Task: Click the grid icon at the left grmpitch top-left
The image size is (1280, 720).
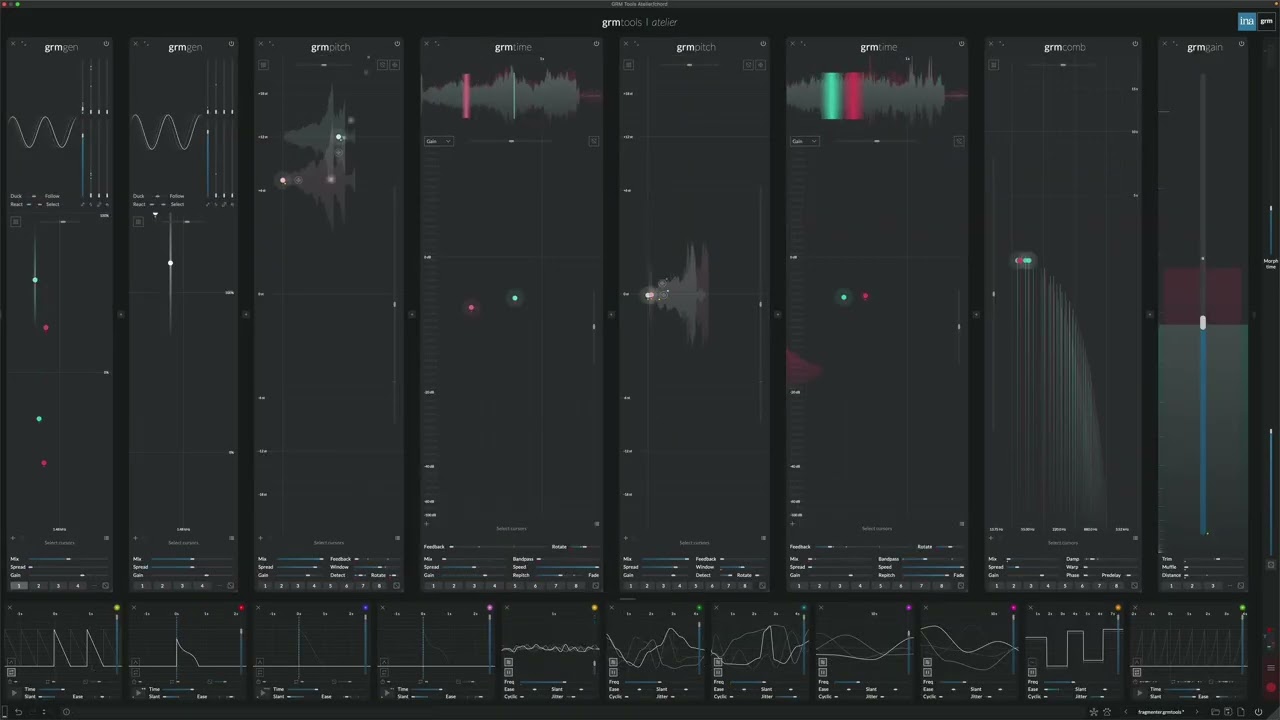Action: click(263, 64)
